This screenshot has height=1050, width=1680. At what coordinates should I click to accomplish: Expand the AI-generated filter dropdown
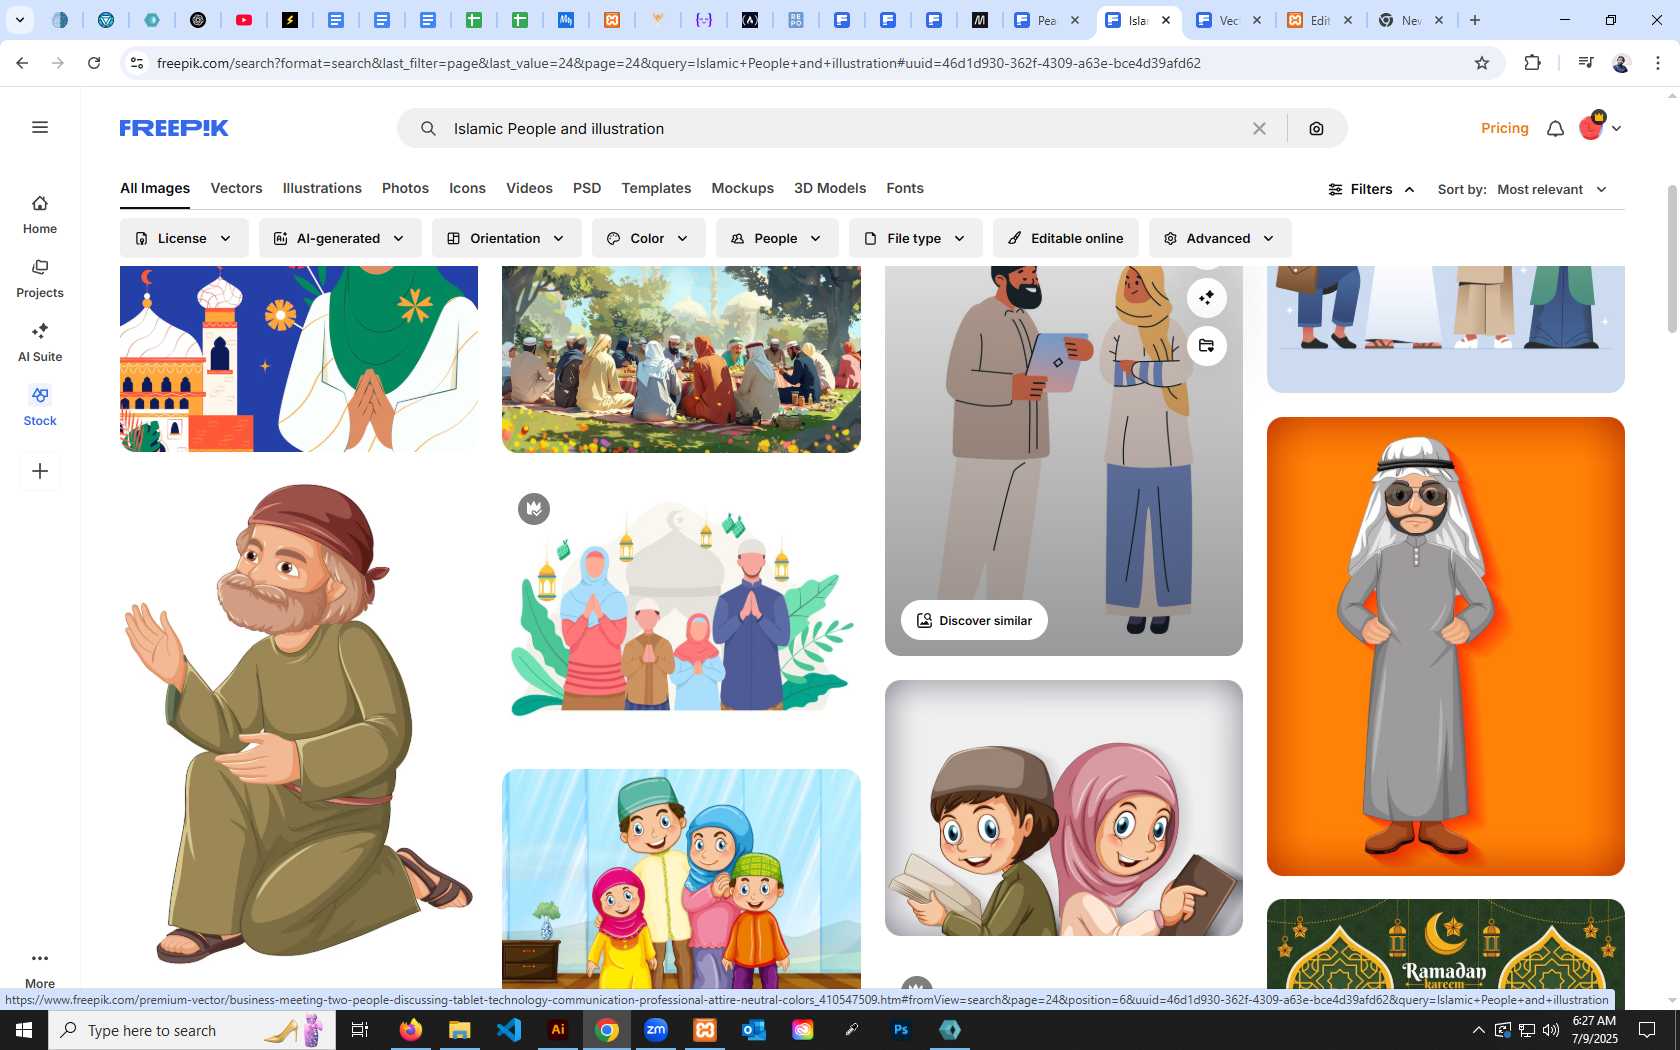click(340, 238)
